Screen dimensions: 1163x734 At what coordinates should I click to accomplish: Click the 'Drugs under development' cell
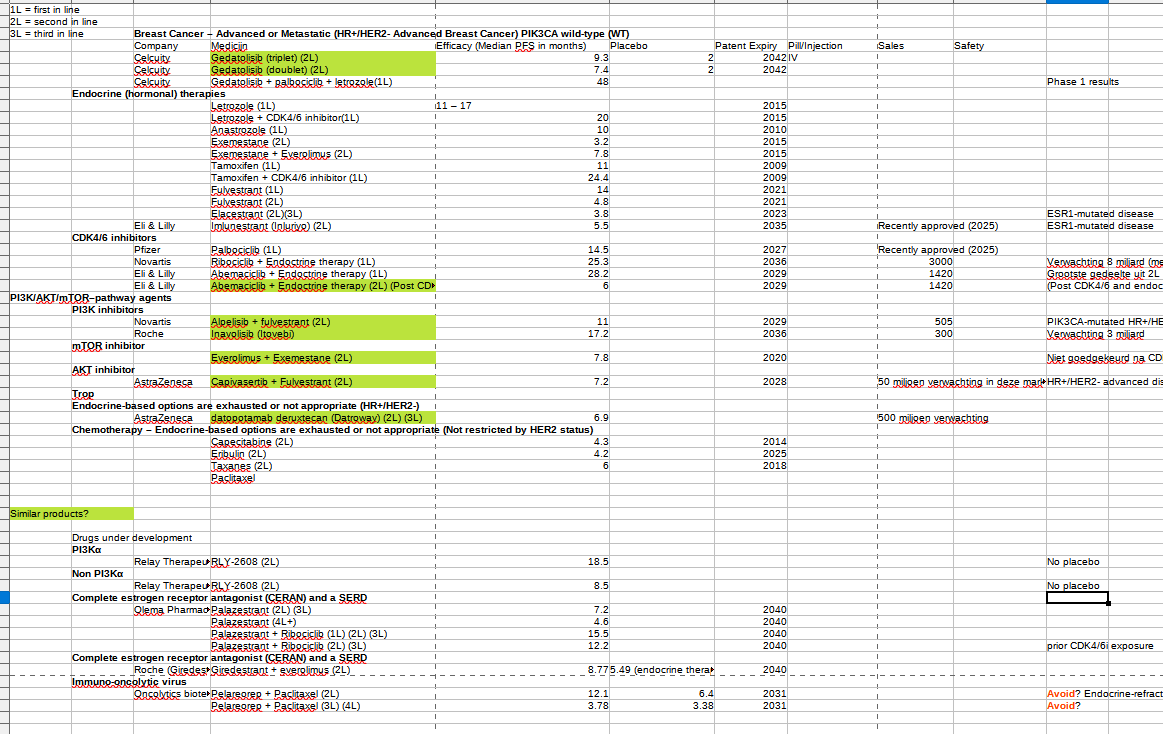132,538
